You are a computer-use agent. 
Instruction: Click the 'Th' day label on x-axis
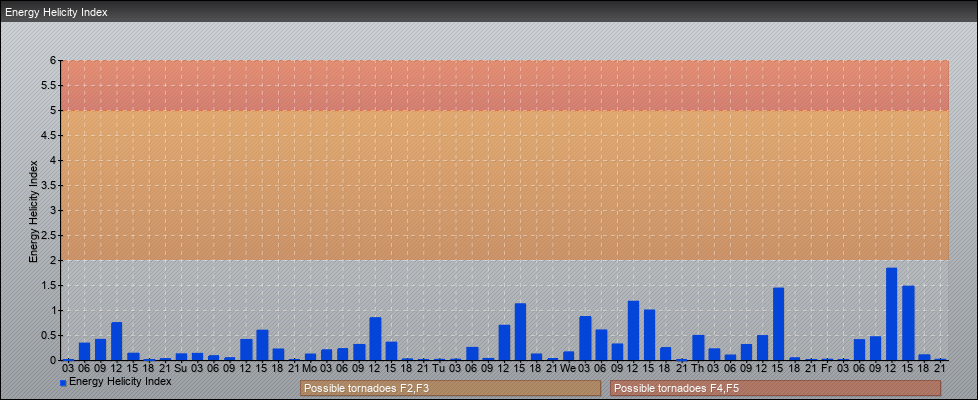(697, 368)
